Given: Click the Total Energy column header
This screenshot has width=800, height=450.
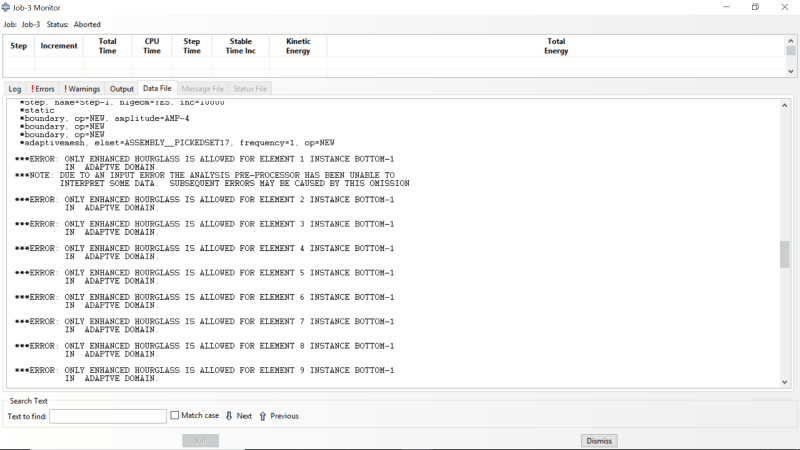Looking at the screenshot, I should [x=556, y=46].
